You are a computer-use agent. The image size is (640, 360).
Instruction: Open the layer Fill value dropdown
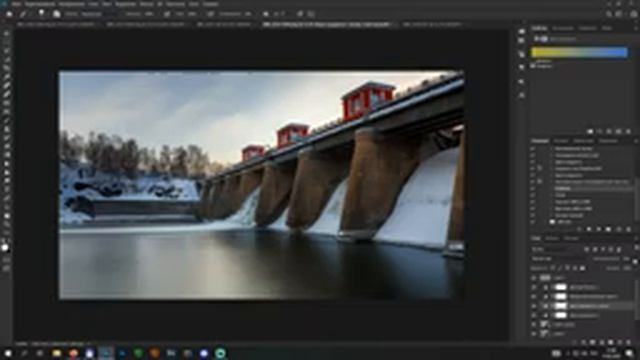(x=627, y=268)
